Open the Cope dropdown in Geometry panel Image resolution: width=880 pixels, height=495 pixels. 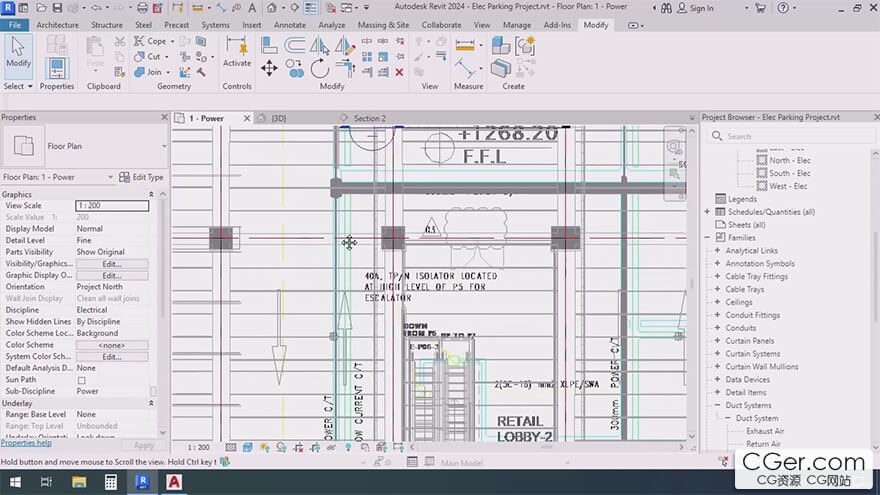173,42
